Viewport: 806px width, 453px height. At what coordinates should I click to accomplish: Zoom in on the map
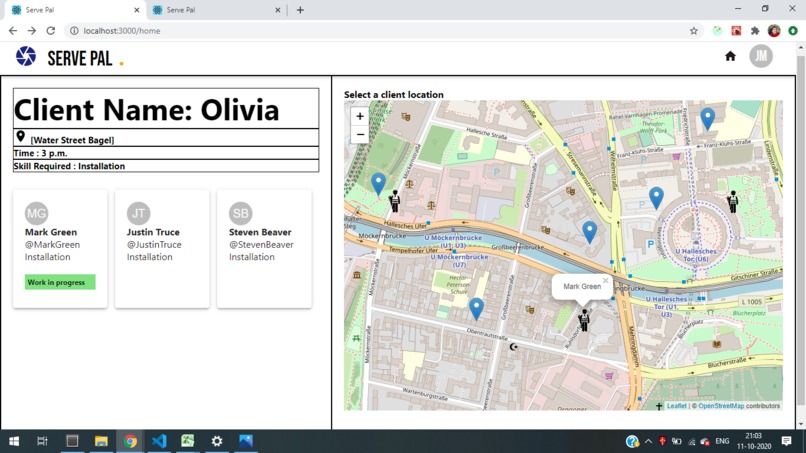click(x=360, y=116)
